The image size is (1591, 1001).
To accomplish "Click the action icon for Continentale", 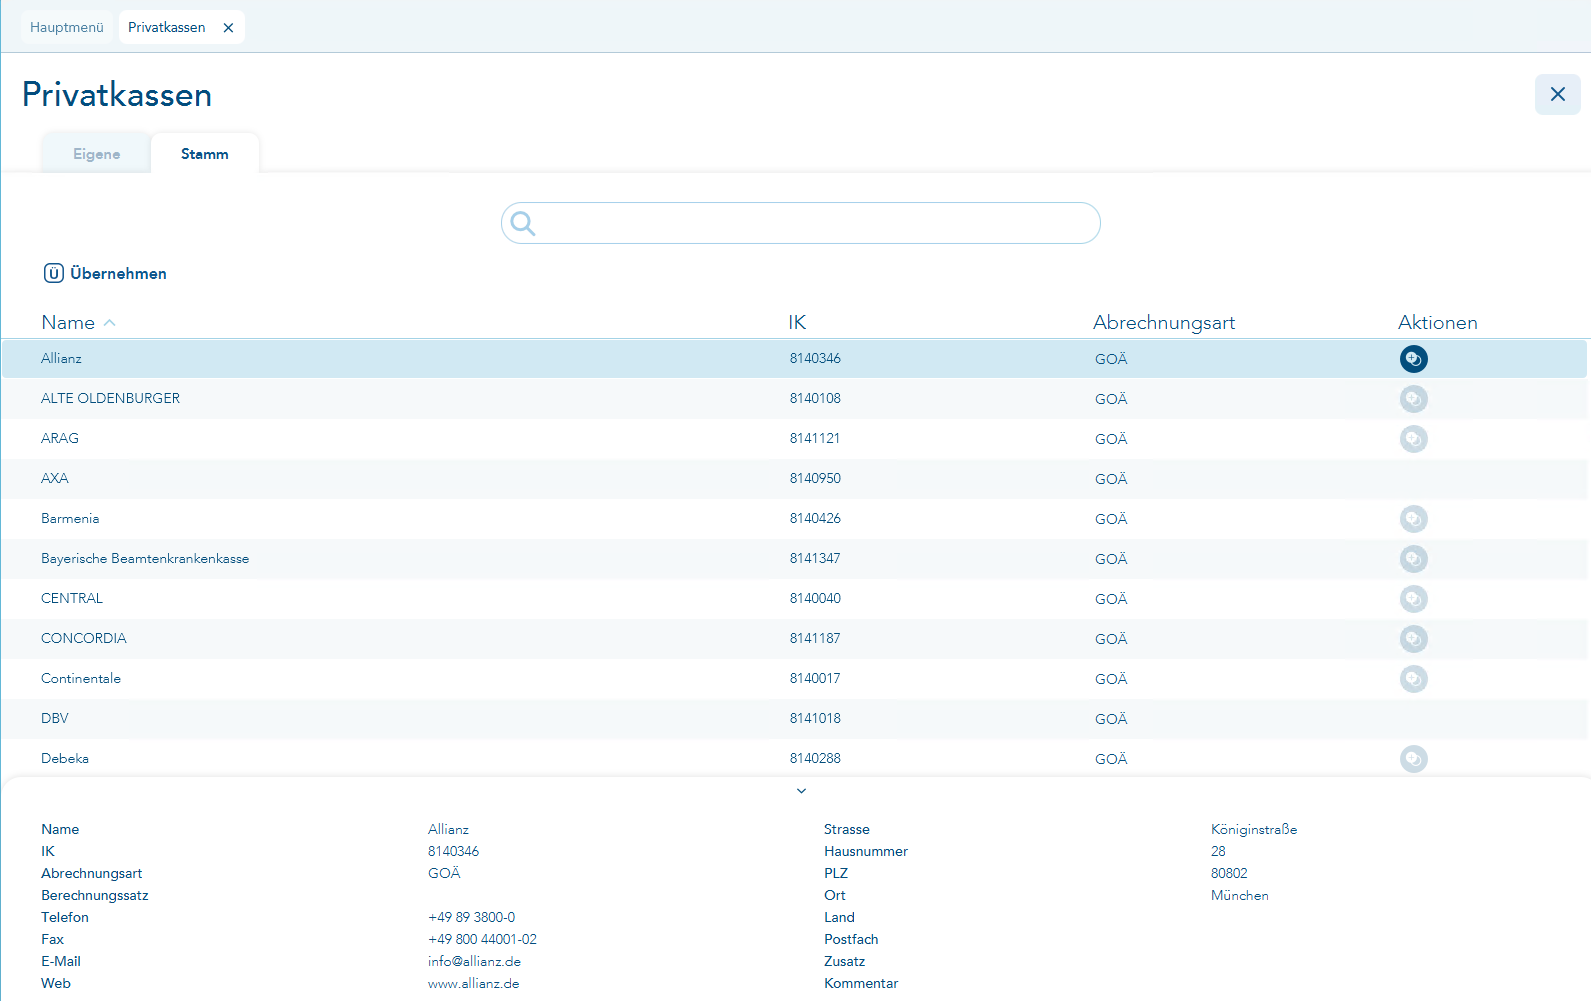I will tap(1413, 679).
